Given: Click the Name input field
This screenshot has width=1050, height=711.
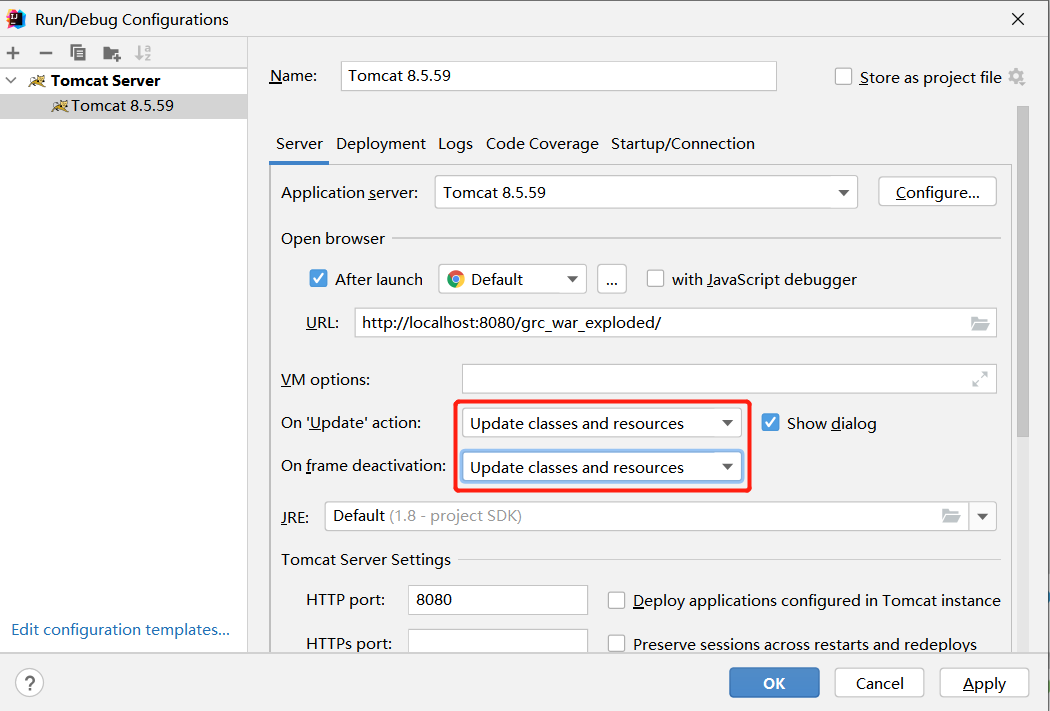Looking at the screenshot, I should click(x=558, y=76).
